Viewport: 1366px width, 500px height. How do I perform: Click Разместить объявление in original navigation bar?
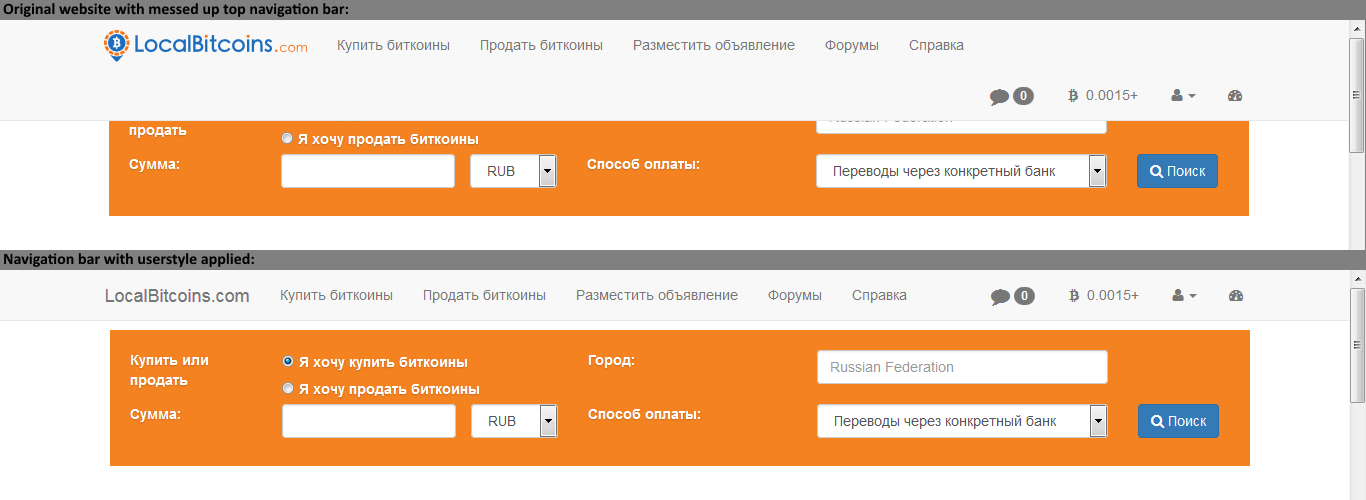(x=714, y=45)
